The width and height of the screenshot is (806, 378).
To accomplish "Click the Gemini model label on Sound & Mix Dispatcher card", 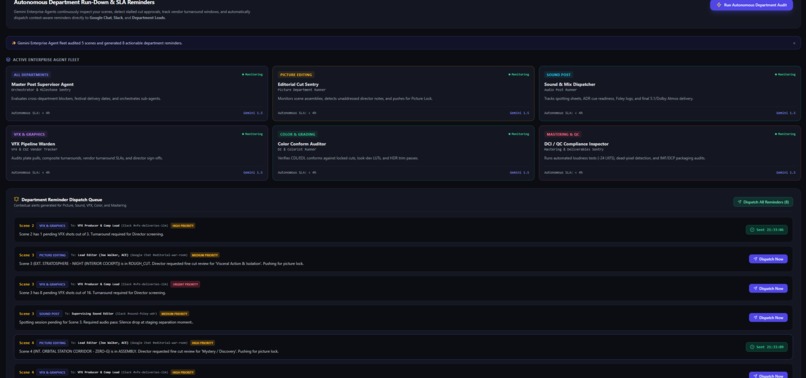I will tap(786, 113).
